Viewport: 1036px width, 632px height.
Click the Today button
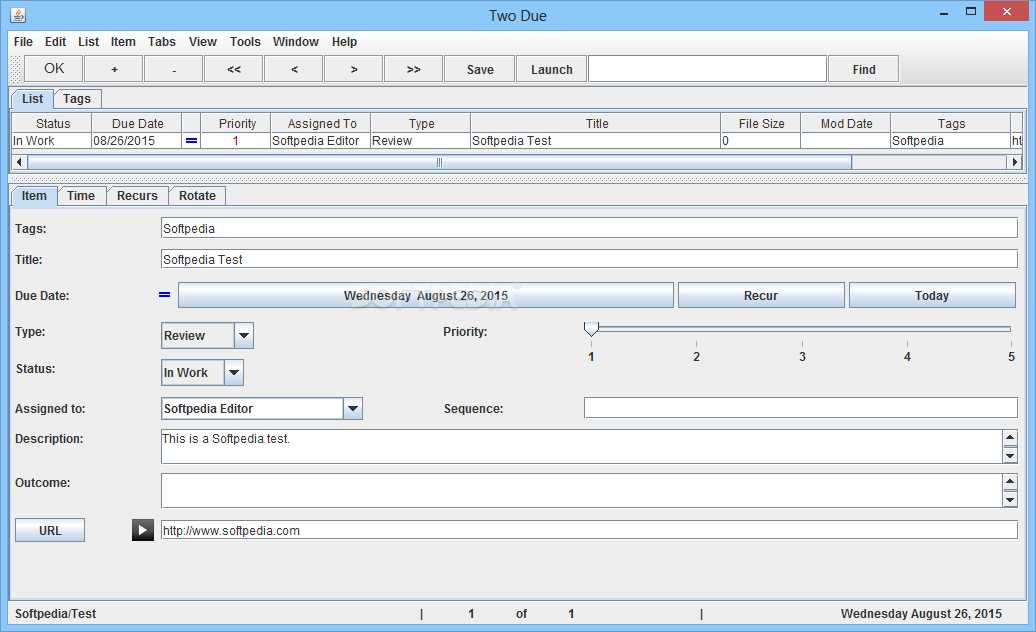(932, 295)
